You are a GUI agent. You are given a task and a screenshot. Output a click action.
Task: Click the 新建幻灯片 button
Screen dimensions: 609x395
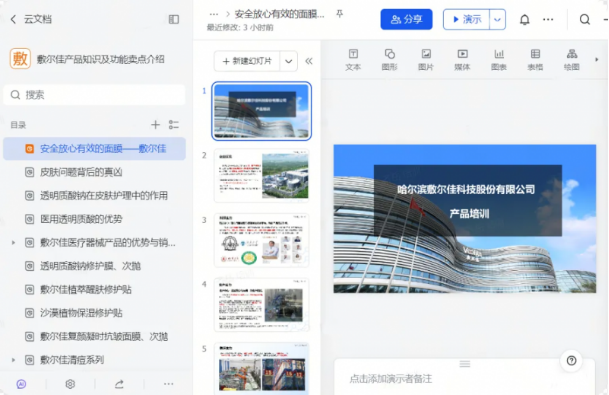pyautogui.click(x=247, y=61)
